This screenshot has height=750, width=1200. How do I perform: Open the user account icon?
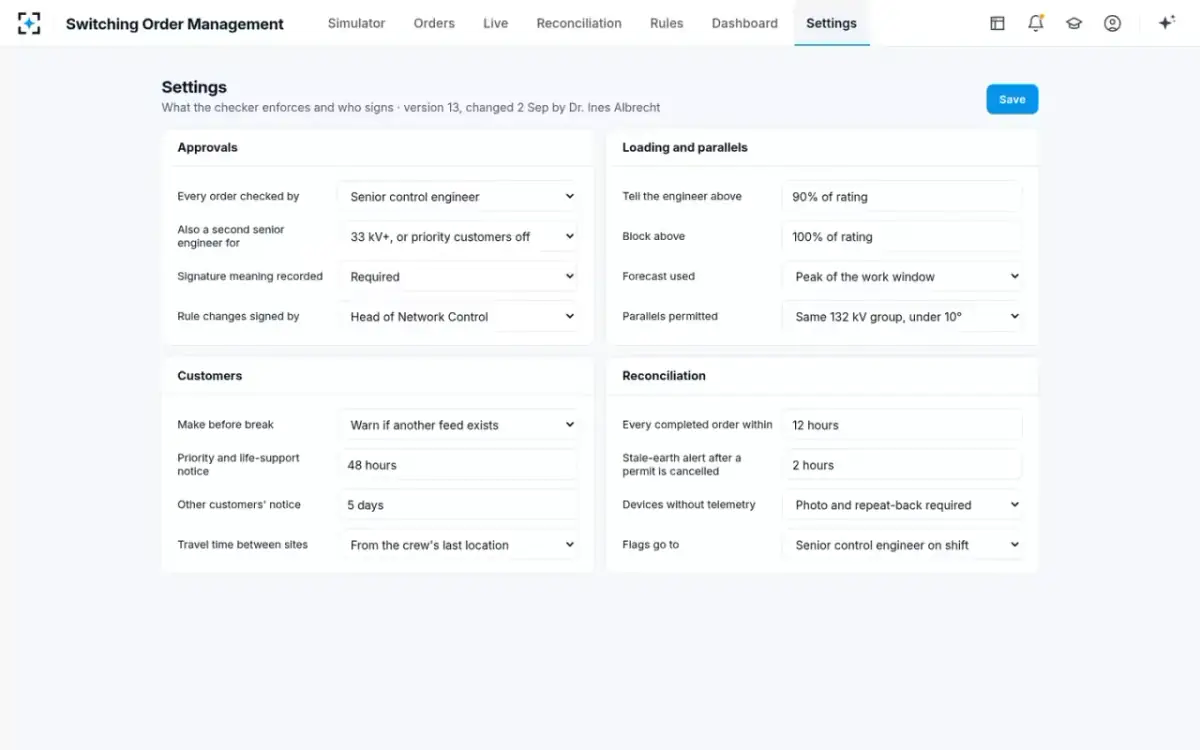pyautogui.click(x=1112, y=23)
